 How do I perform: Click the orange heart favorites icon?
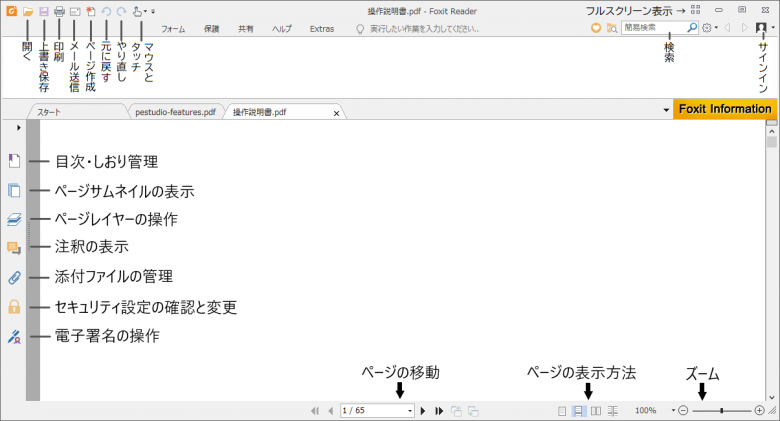[x=596, y=28]
